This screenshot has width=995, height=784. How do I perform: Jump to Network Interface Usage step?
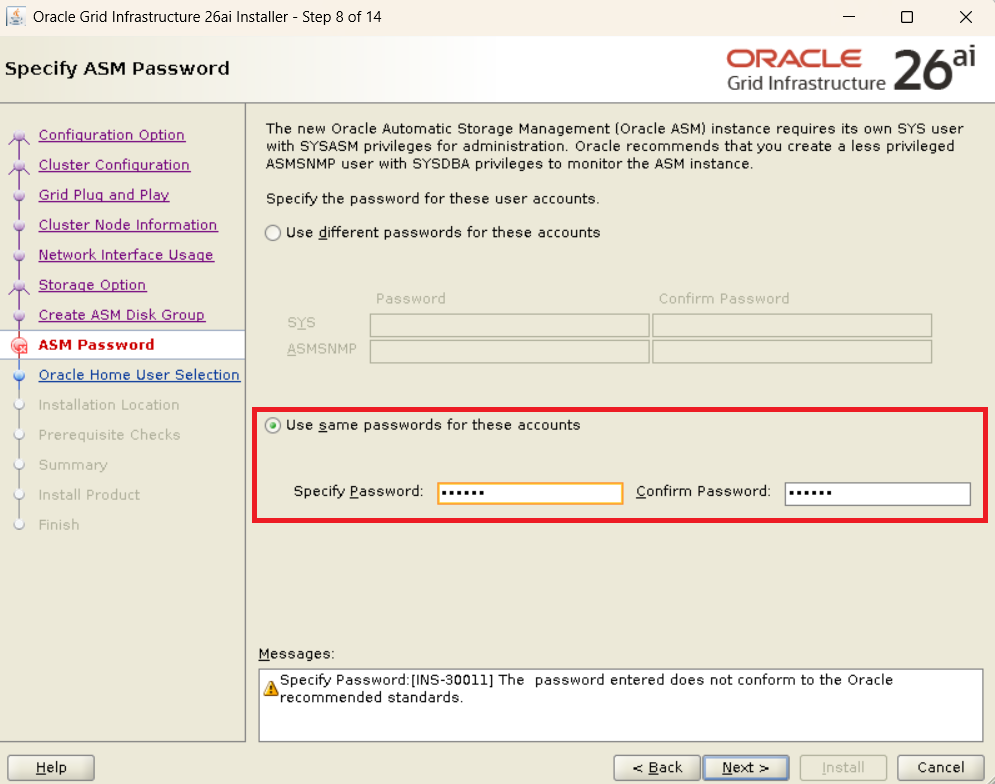click(126, 255)
